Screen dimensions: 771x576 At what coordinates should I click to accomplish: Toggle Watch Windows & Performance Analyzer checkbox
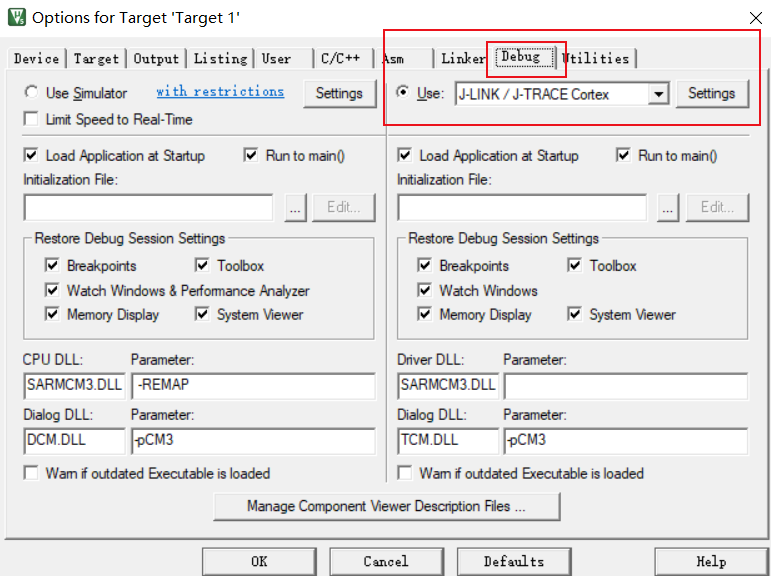(52, 290)
